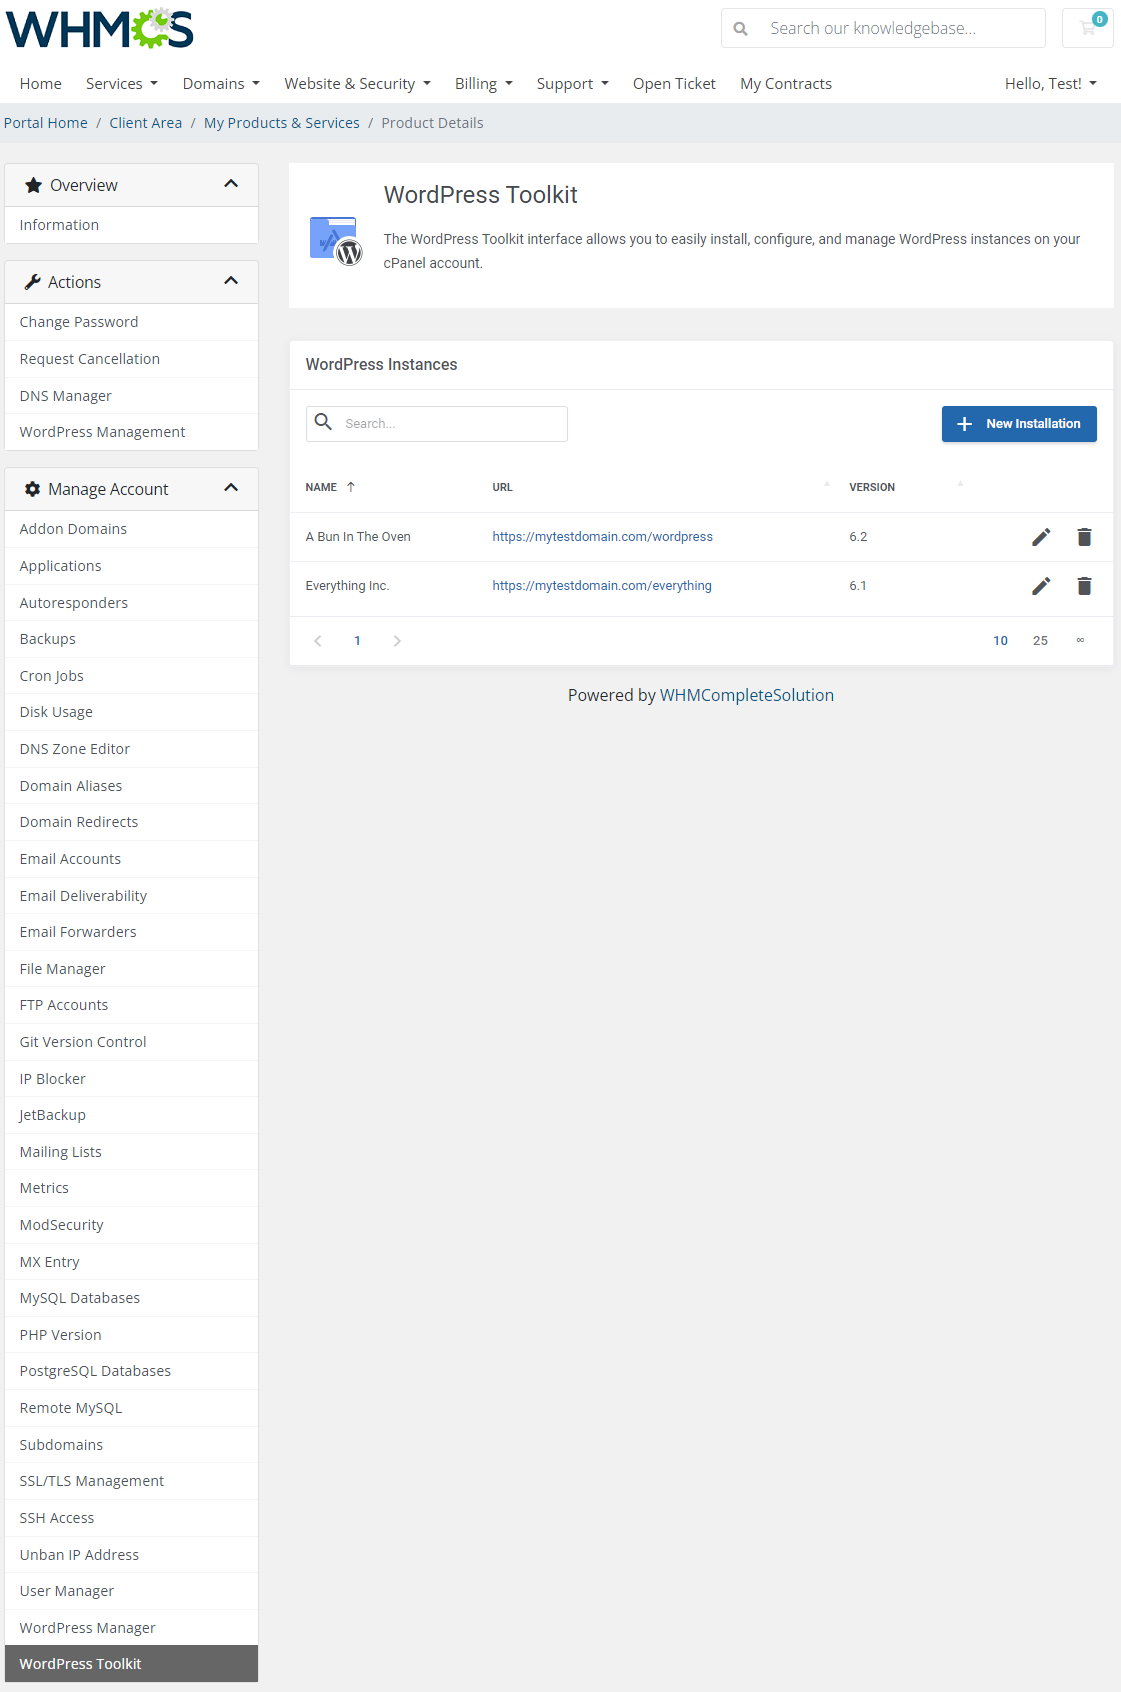The height and width of the screenshot is (1692, 1121).
Task: Select page 1 in pagination
Action: click(x=357, y=641)
